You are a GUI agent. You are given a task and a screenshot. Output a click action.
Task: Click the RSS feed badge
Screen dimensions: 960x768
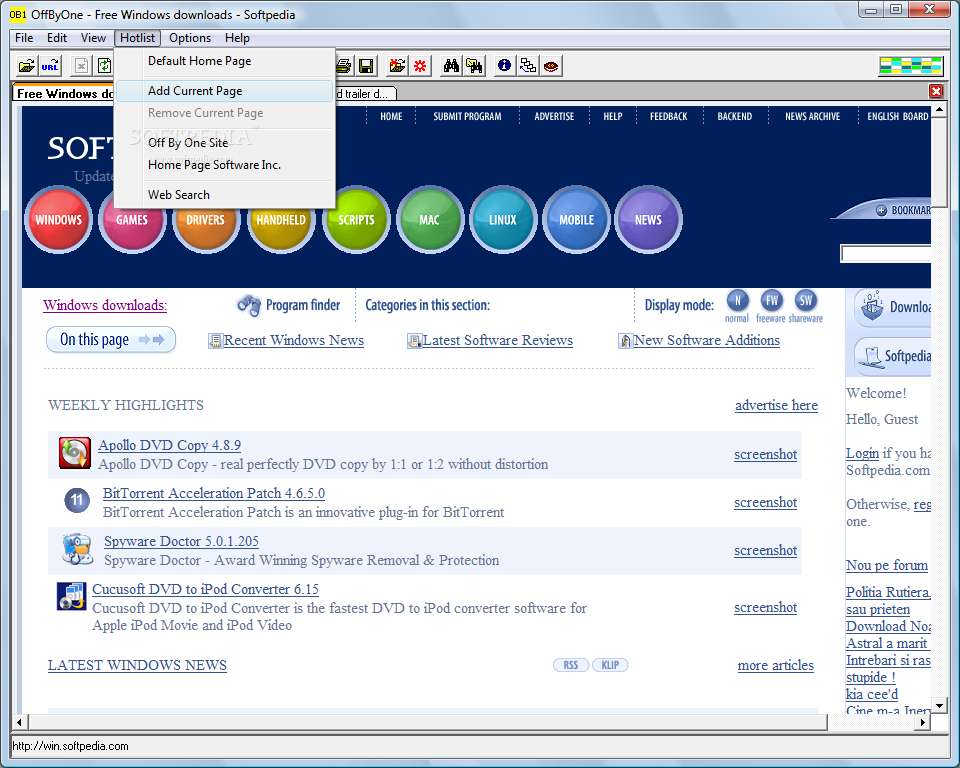[571, 665]
